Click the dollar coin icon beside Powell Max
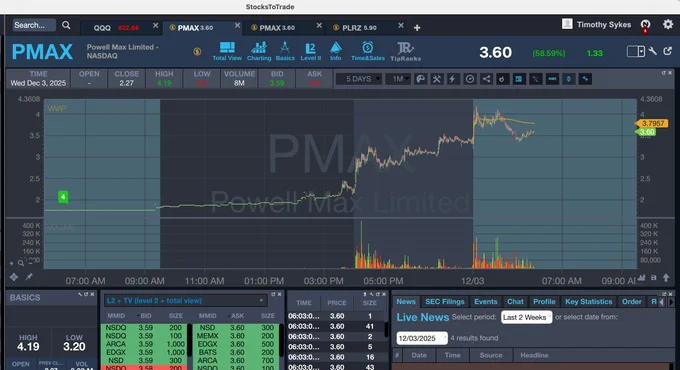The image size is (680, 370). (197, 52)
